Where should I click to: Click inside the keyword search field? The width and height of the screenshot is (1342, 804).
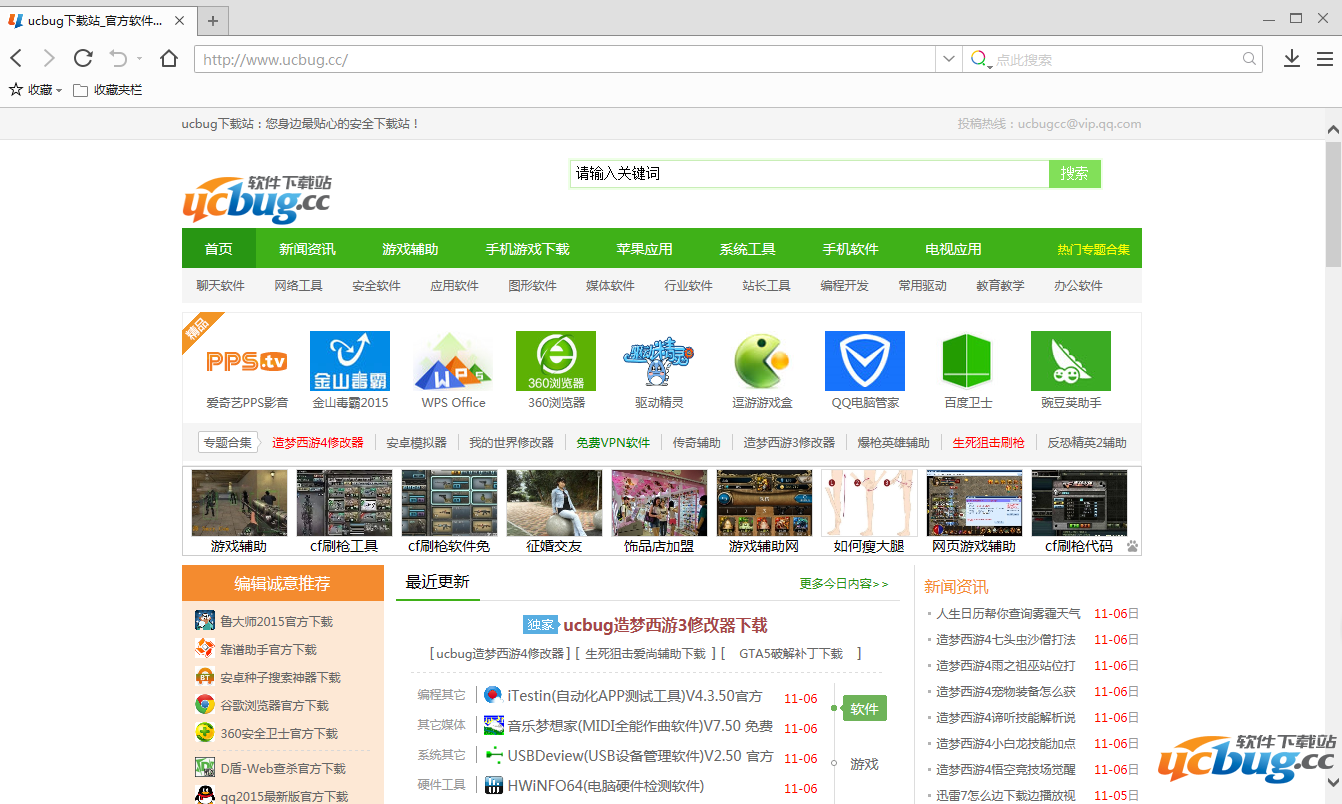(x=808, y=173)
